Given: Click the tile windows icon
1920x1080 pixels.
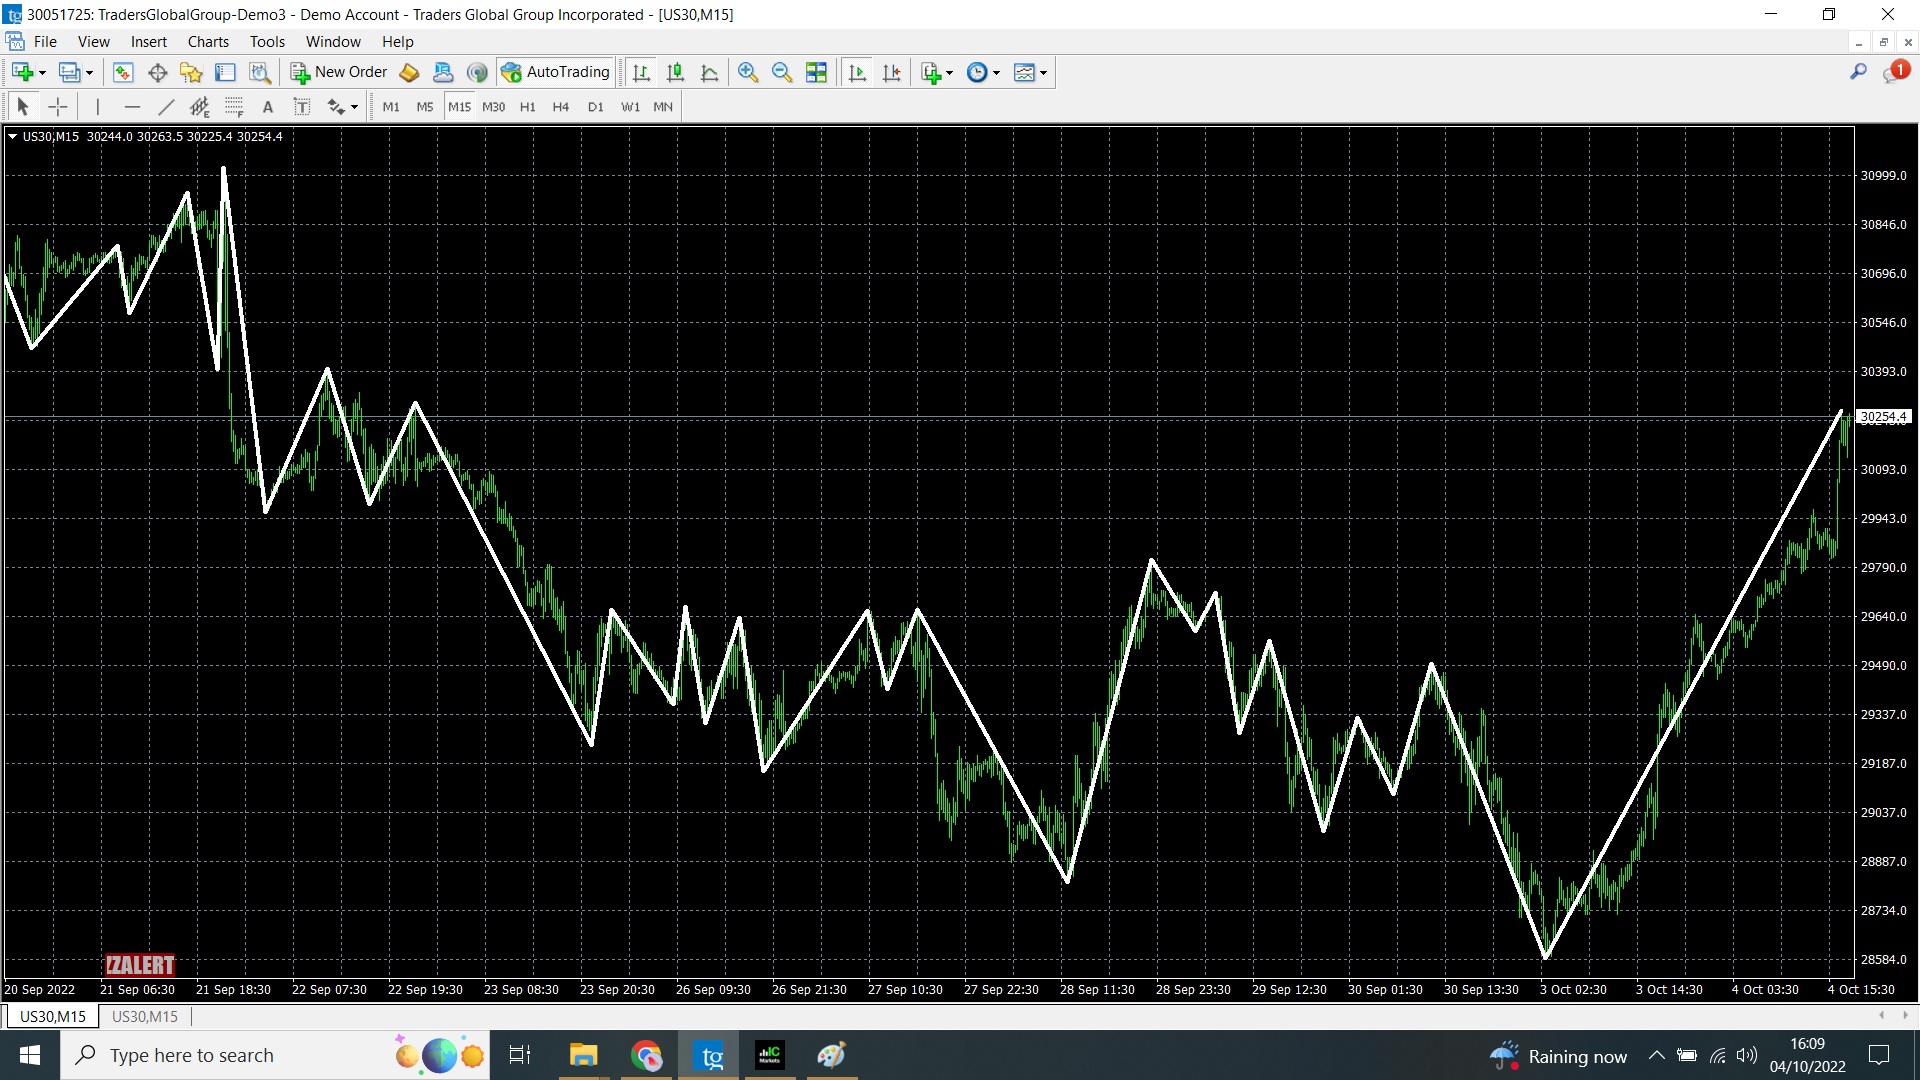Looking at the screenshot, I should (816, 72).
